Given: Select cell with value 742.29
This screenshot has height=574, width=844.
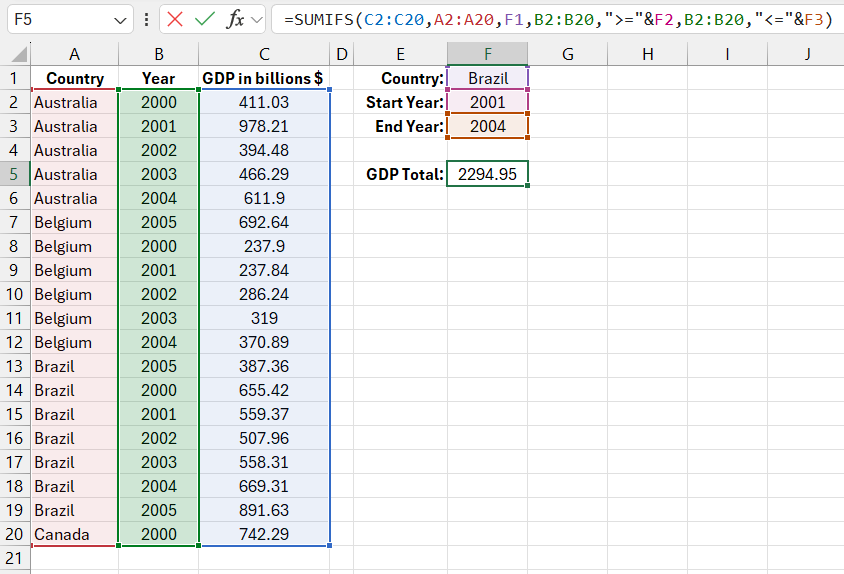Looking at the screenshot, I should pos(264,534).
